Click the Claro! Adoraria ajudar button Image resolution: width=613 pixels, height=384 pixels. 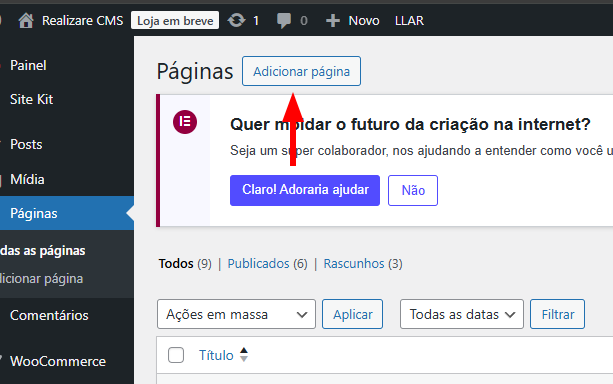coord(305,190)
